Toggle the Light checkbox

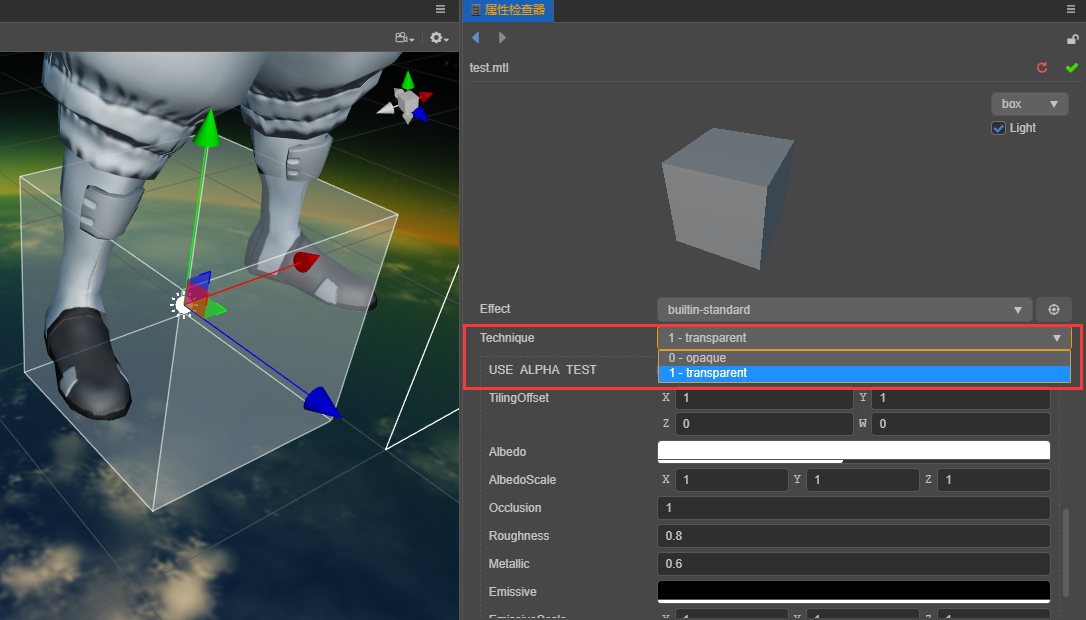(998, 128)
